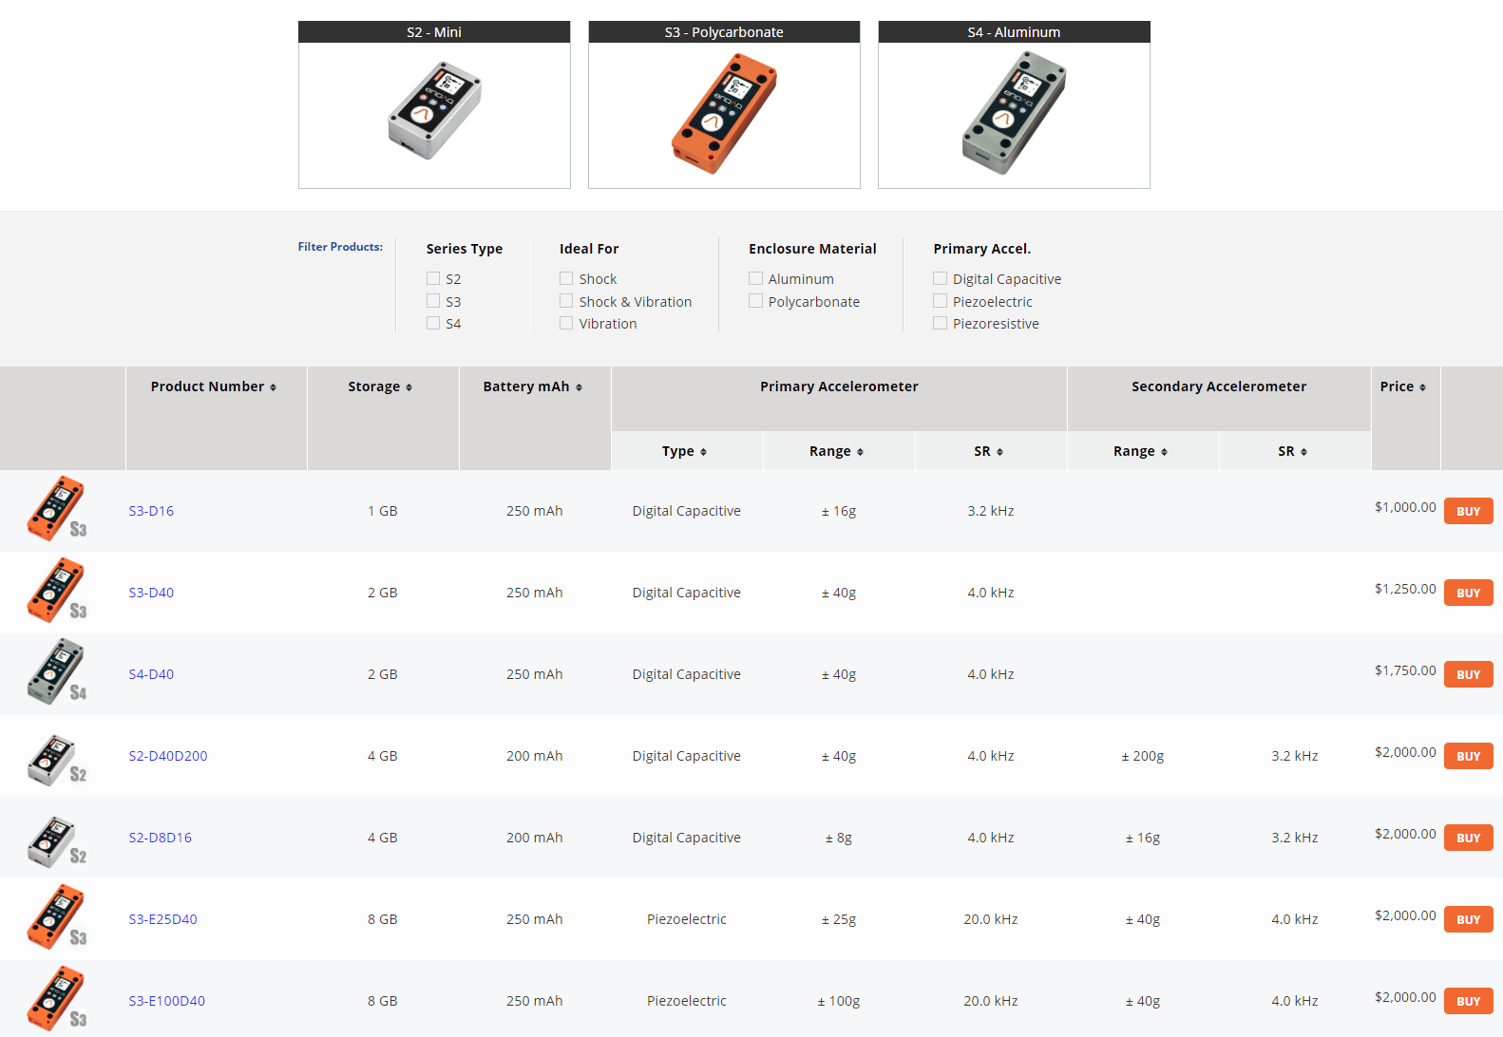Click the orange S3 thumbnail beside S3-E100D40
The width and height of the screenshot is (1503, 1037).
(x=55, y=1000)
